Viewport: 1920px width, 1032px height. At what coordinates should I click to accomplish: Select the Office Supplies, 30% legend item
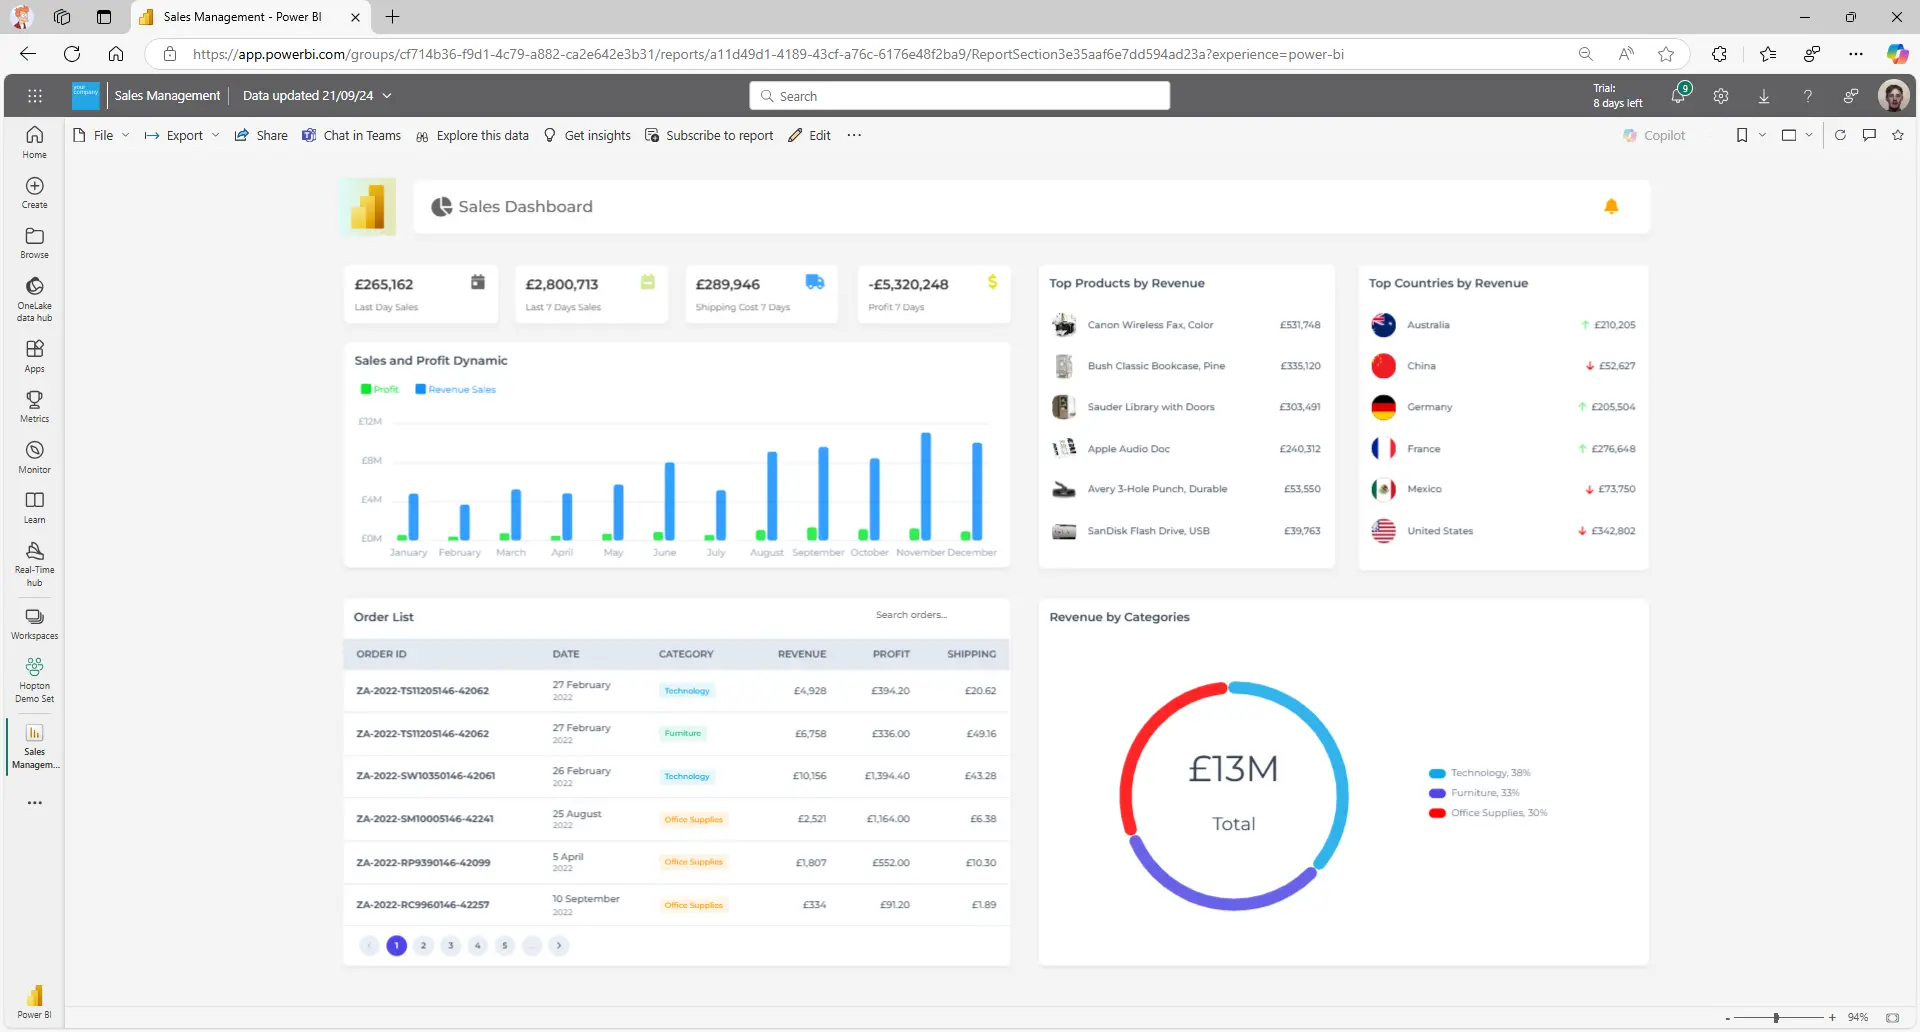(x=1488, y=813)
